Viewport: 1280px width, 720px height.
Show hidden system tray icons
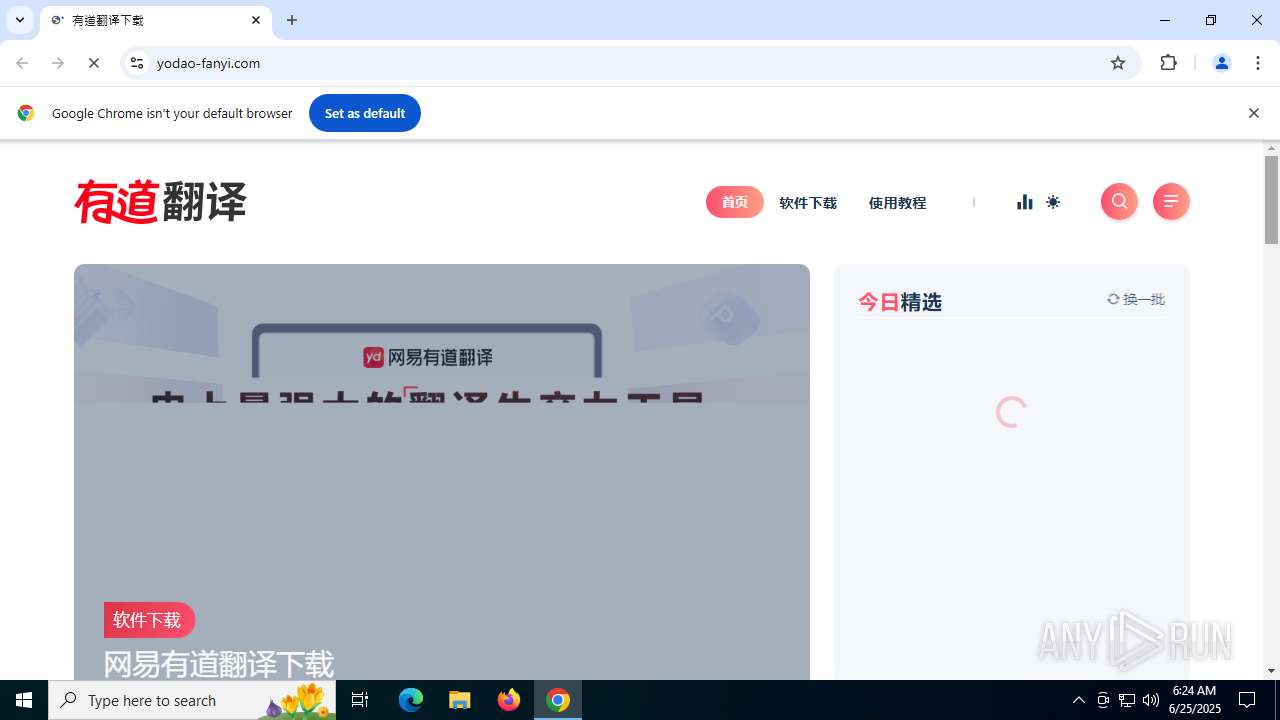coord(1078,700)
